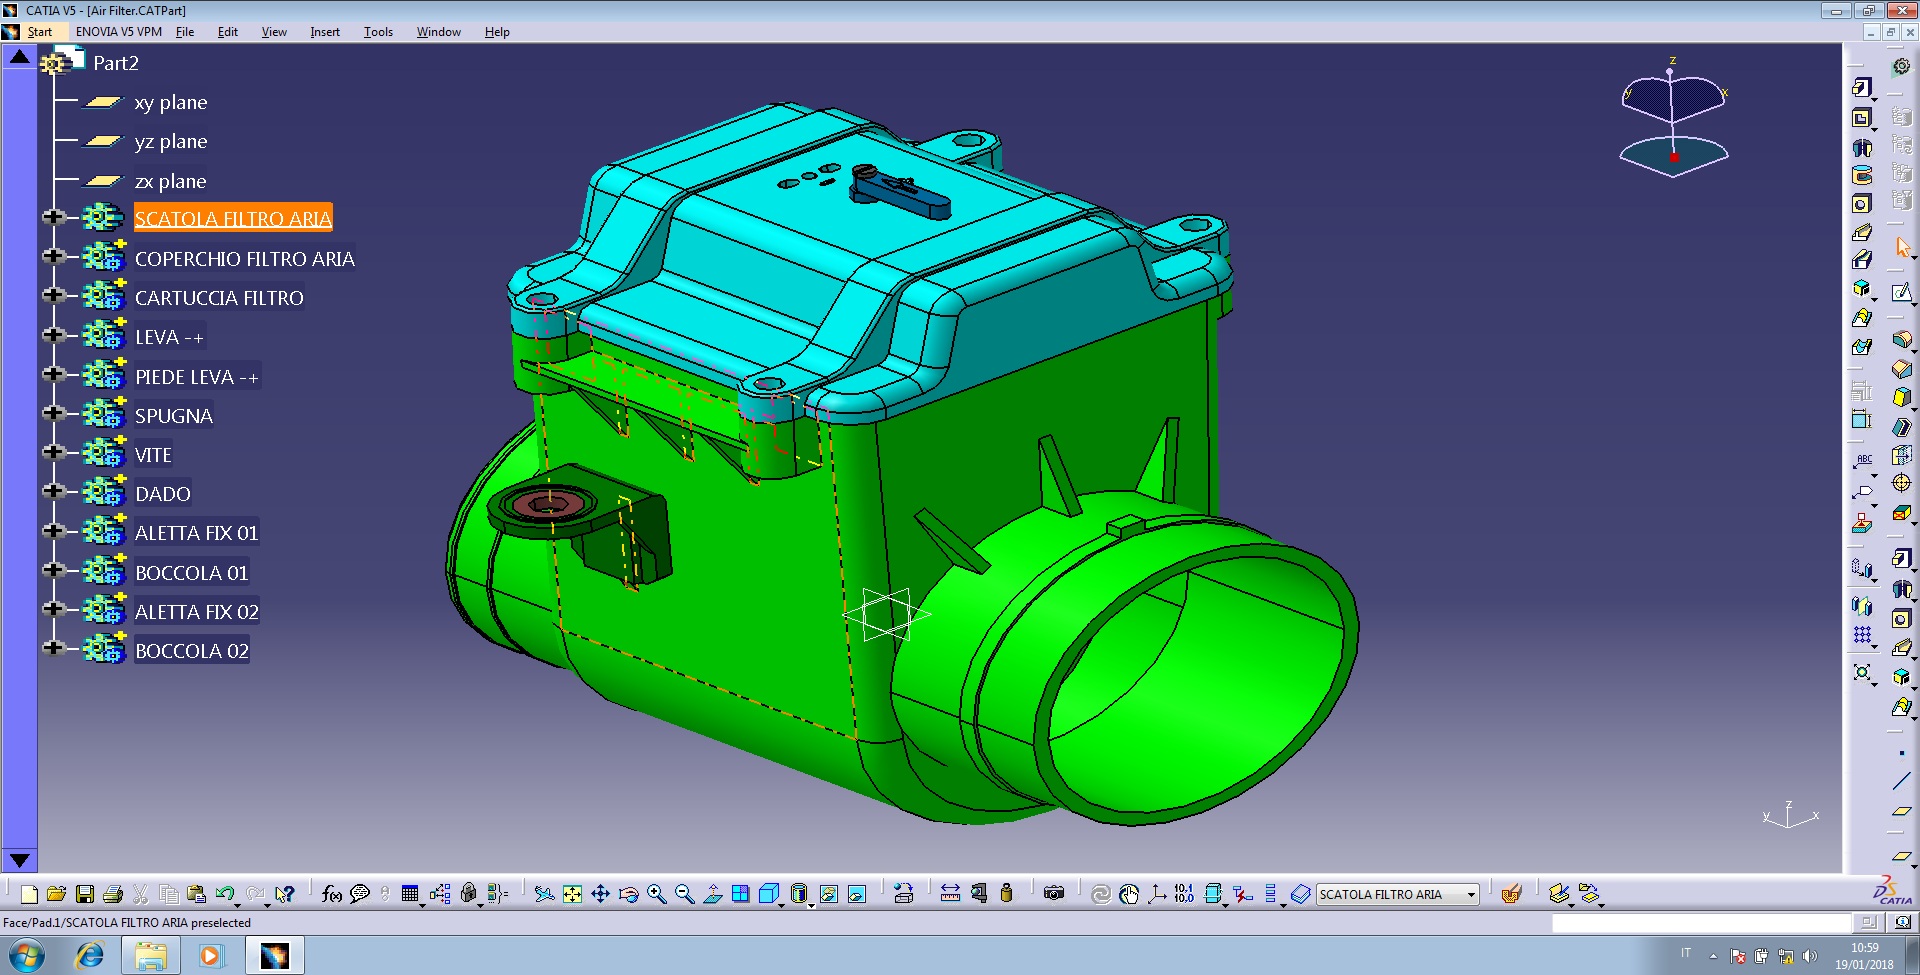Image resolution: width=1920 pixels, height=975 pixels.
Task: Expand the CARTUCCIA FILTRO tree node
Action: [54, 296]
